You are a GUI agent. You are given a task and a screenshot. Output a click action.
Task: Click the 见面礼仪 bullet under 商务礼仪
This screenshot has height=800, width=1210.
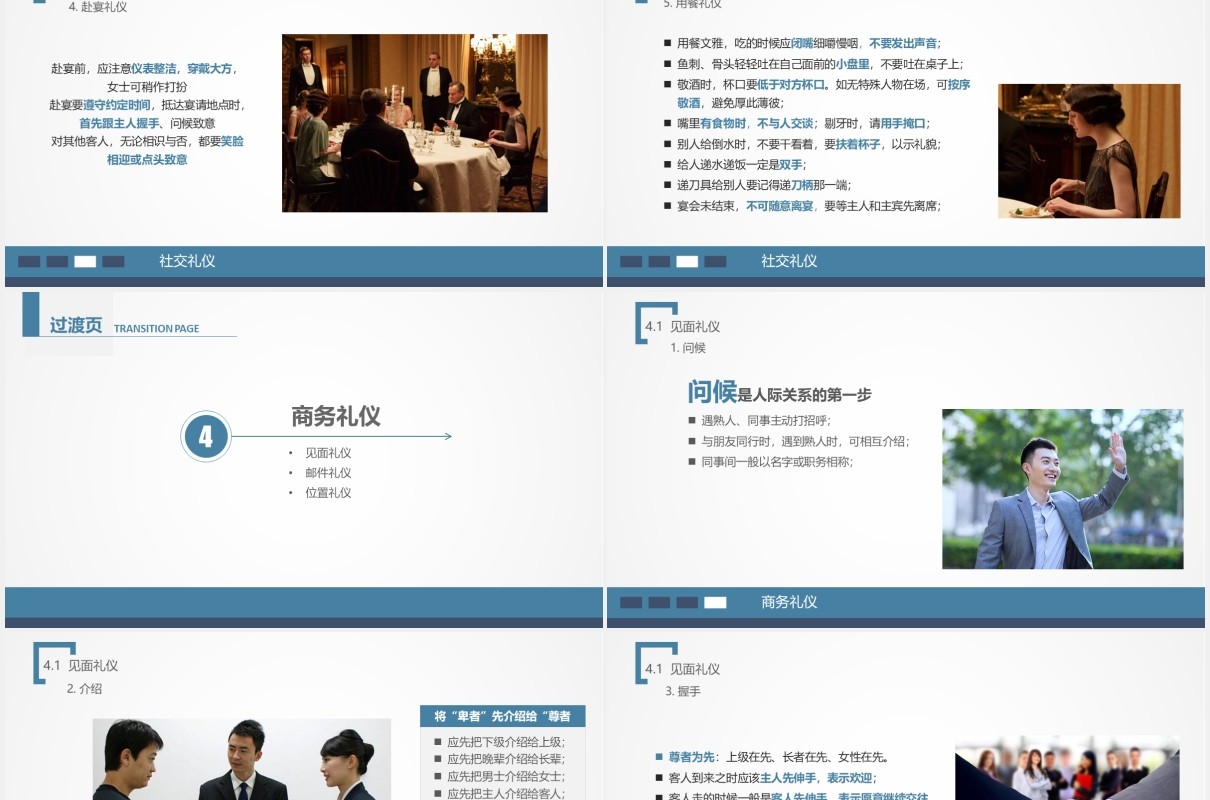click(328, 453)
